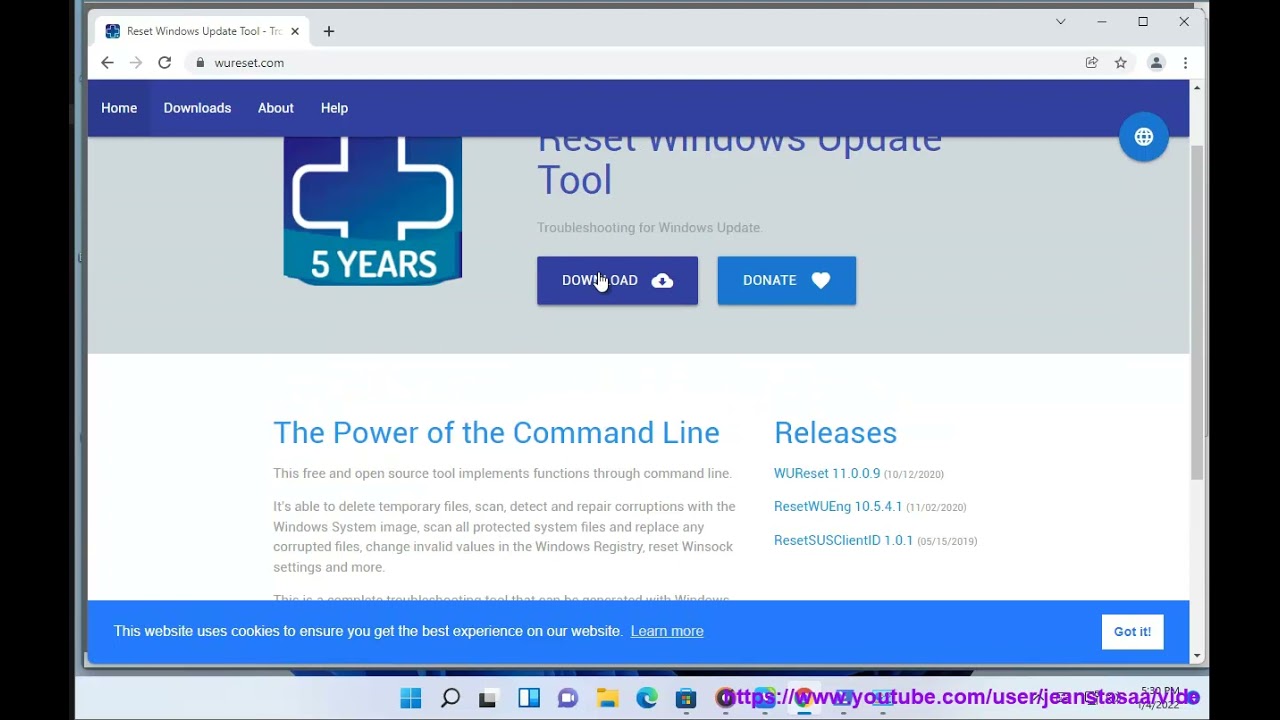Click the blue DOWNLOAD button

pos(617,281)
